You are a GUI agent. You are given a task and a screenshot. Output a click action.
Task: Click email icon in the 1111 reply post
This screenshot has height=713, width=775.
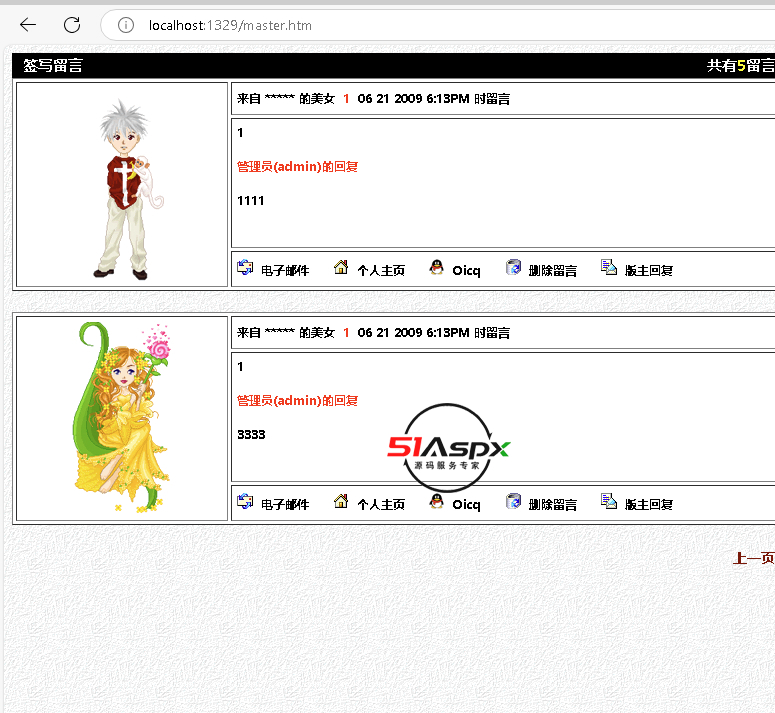(245, 267)
